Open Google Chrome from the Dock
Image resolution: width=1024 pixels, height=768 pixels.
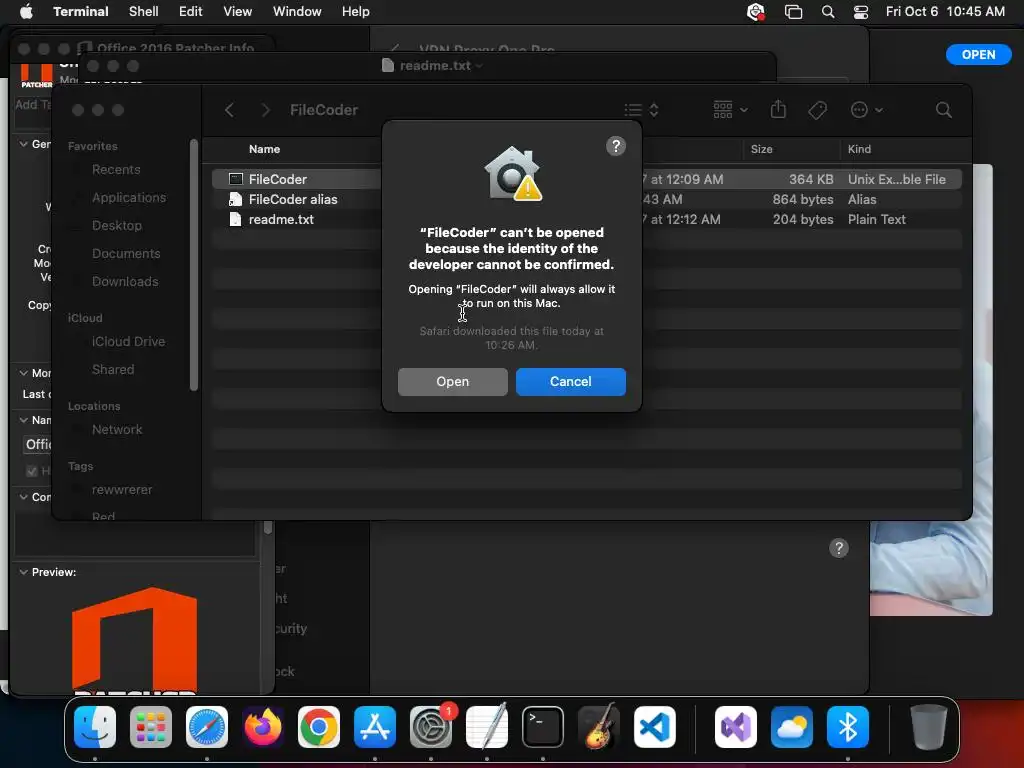[x=319, y=727]
